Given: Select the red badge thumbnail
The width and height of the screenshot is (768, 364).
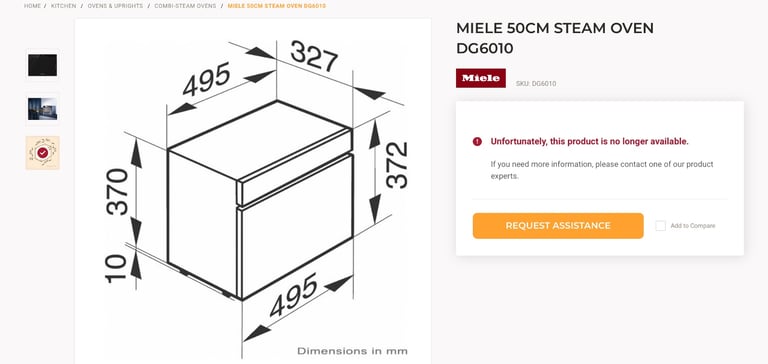Looking at the screenshot, I should coord(43,153).
